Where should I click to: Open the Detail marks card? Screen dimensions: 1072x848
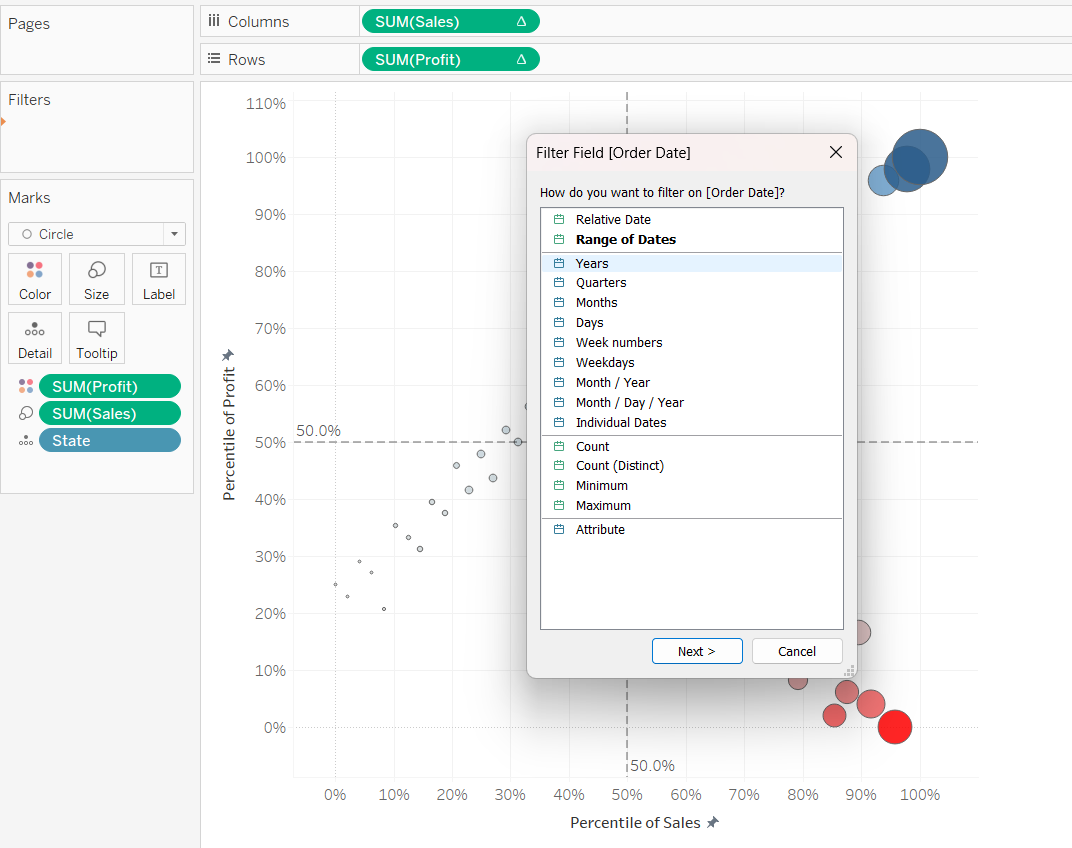35,338
